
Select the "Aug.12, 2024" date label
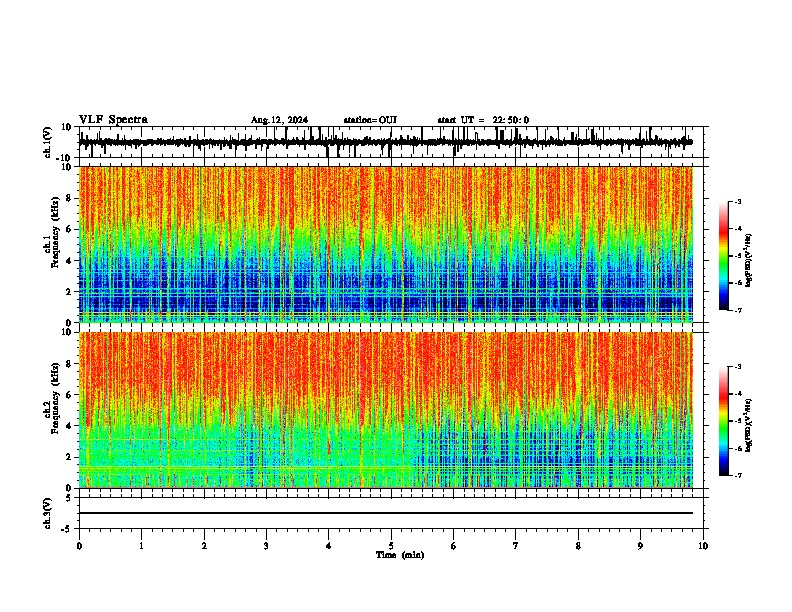[x=279, y=120]
